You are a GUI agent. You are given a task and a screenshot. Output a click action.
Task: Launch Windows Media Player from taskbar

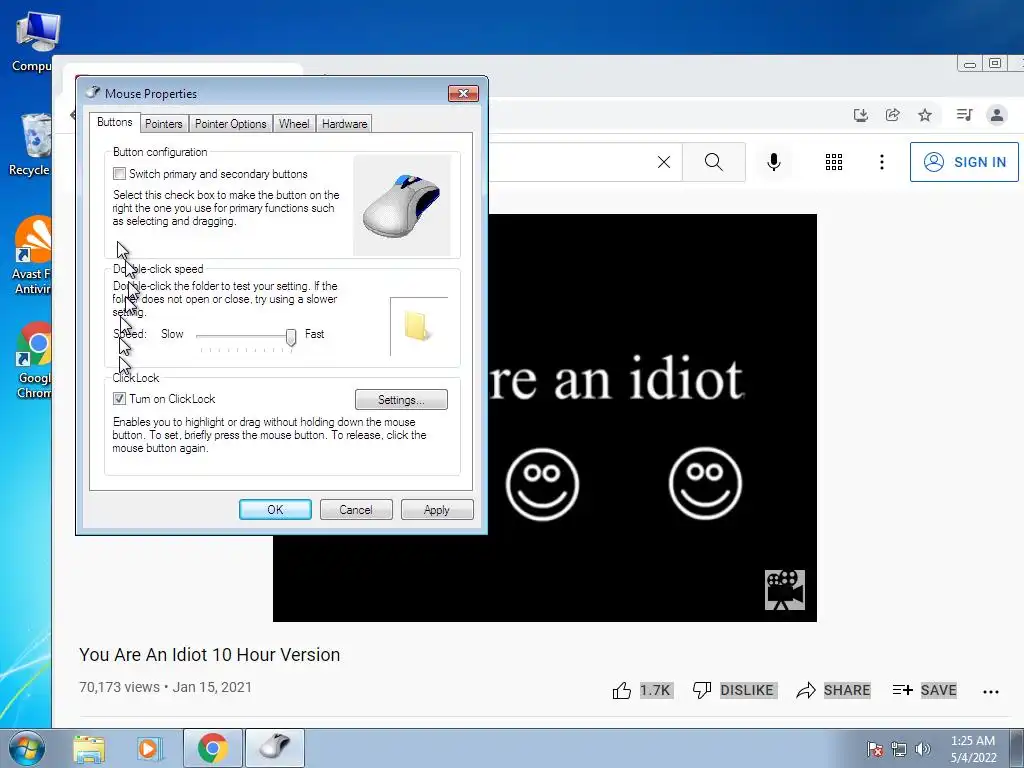pyautogui.click(x=148, y=748)
